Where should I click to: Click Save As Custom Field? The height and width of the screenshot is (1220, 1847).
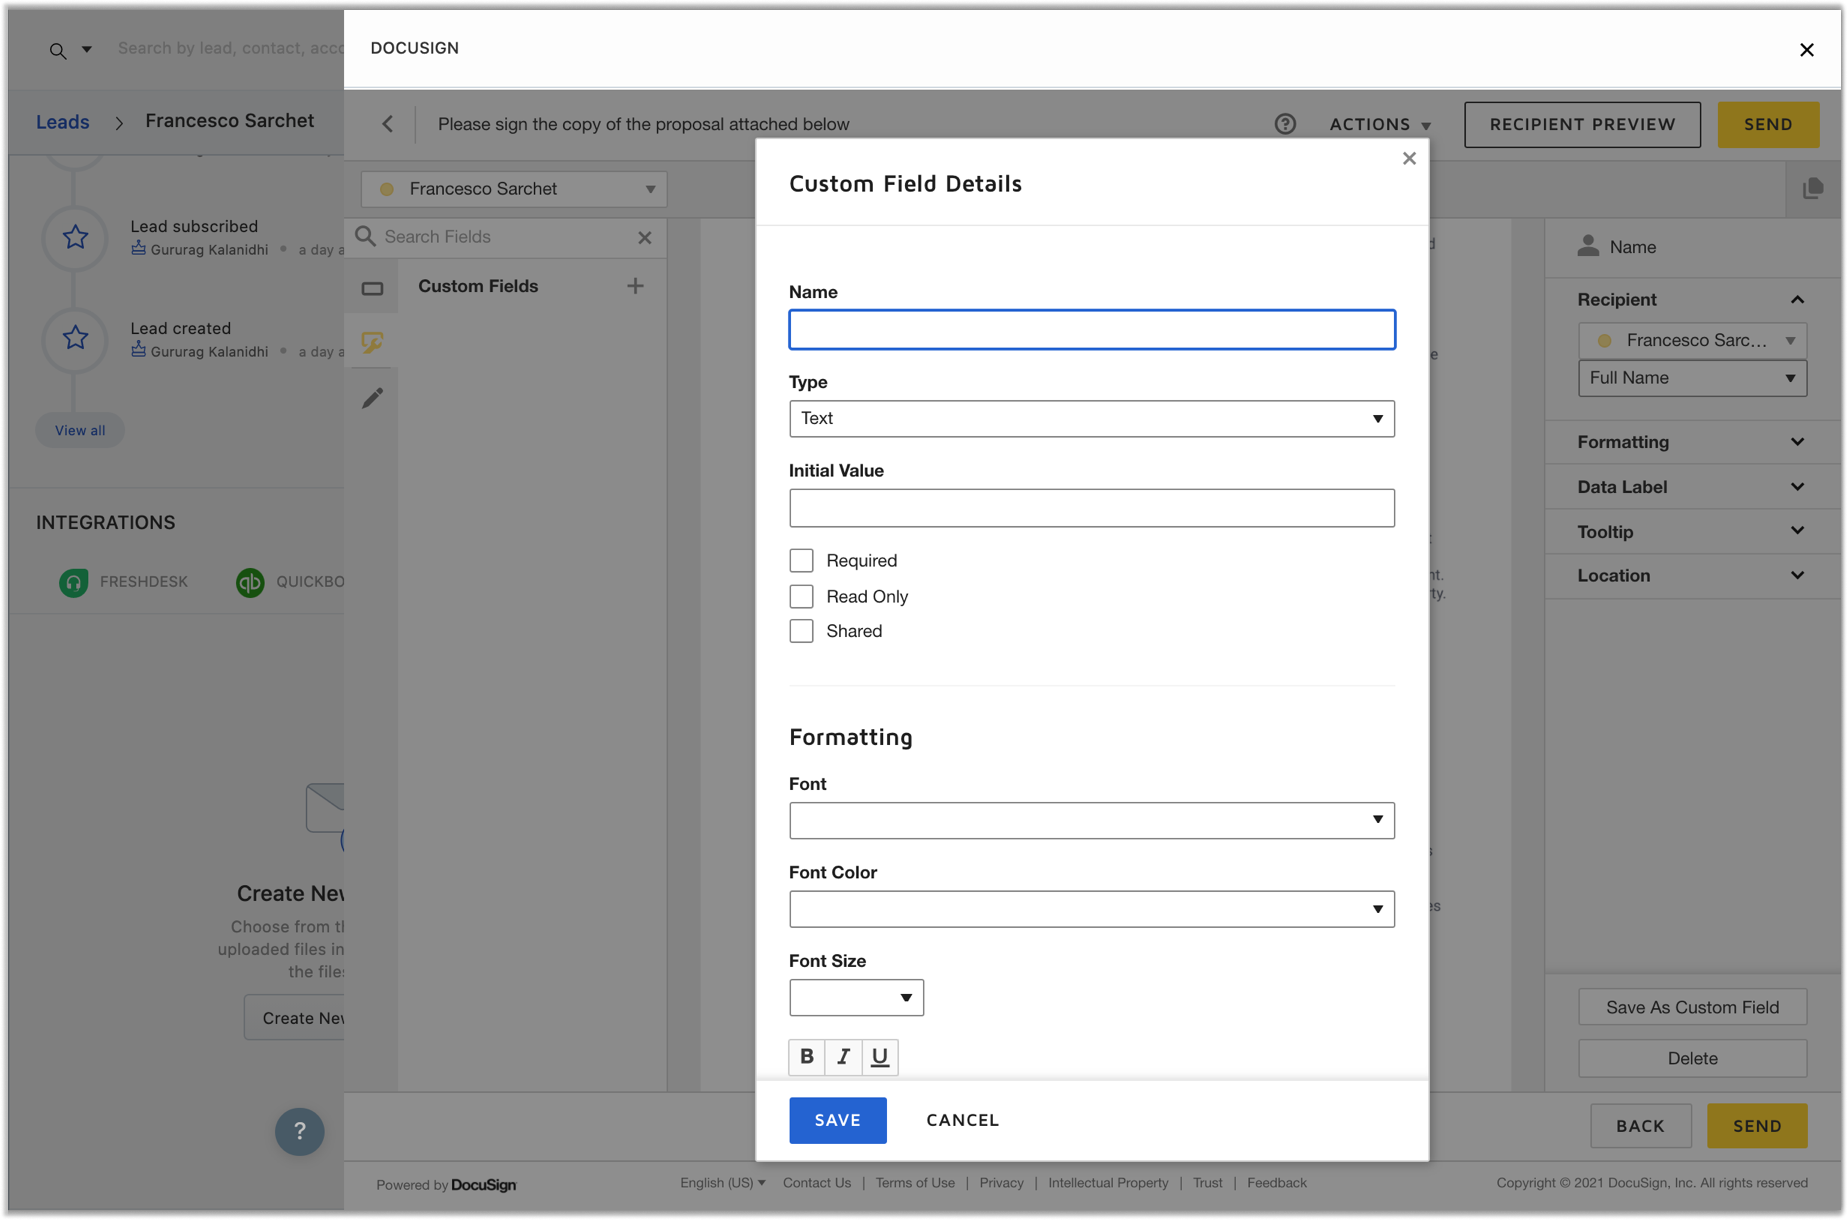[1692, 1007]
